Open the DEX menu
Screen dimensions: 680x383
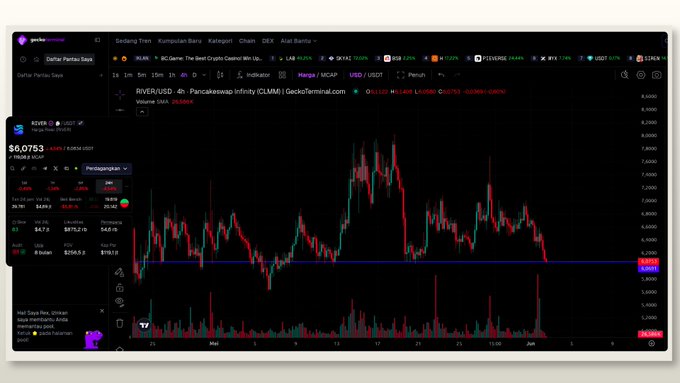pyautogui.click(x=268, y=41)
